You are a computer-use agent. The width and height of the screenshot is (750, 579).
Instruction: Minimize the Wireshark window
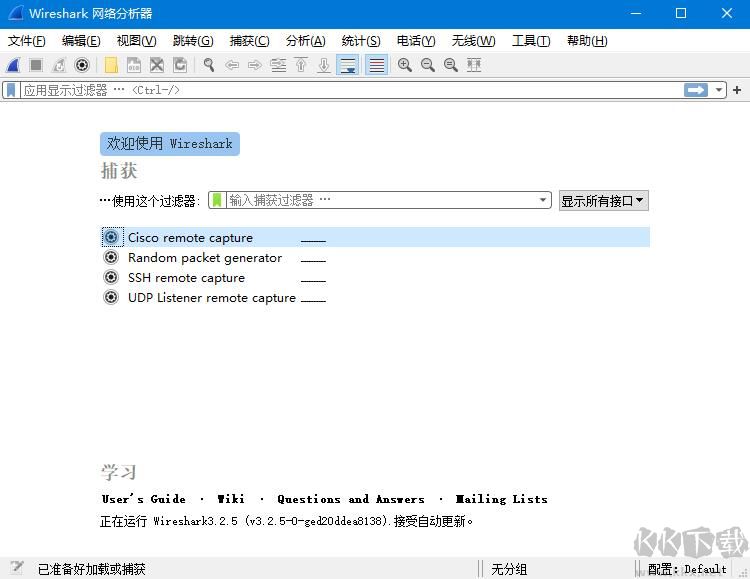pyautogui.click(x=636, y=13)
